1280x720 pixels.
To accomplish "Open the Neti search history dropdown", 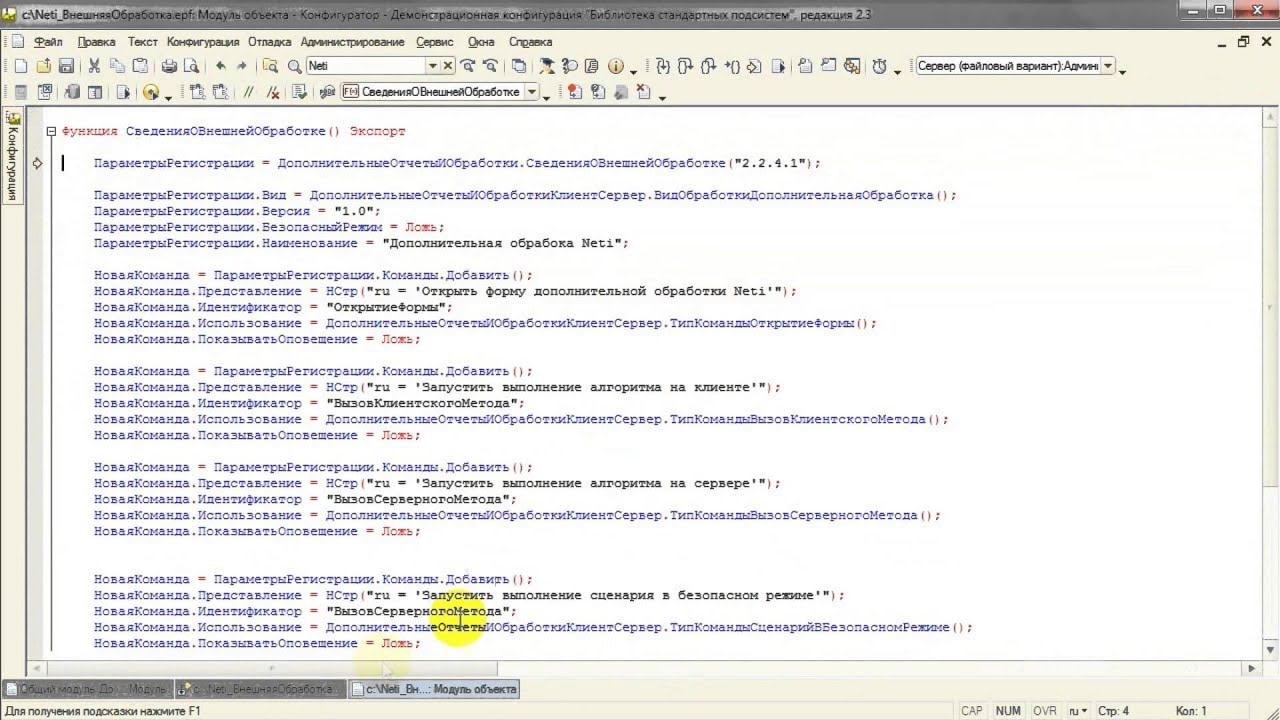I will (x=433, y=66).
